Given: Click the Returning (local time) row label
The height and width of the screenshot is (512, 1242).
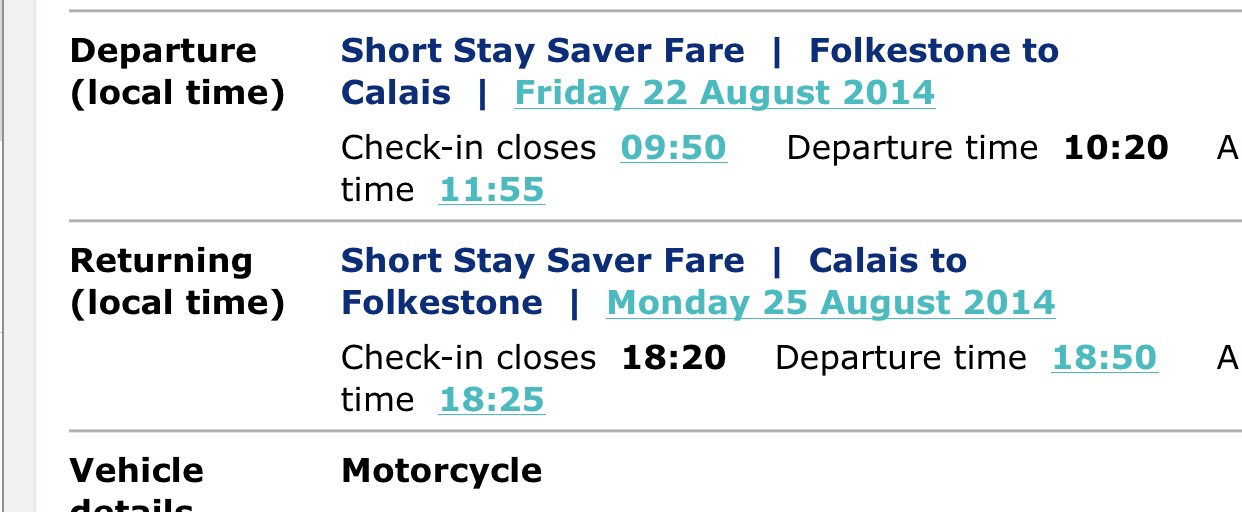Looking at the screenshot, I should (x=176, y=282).
